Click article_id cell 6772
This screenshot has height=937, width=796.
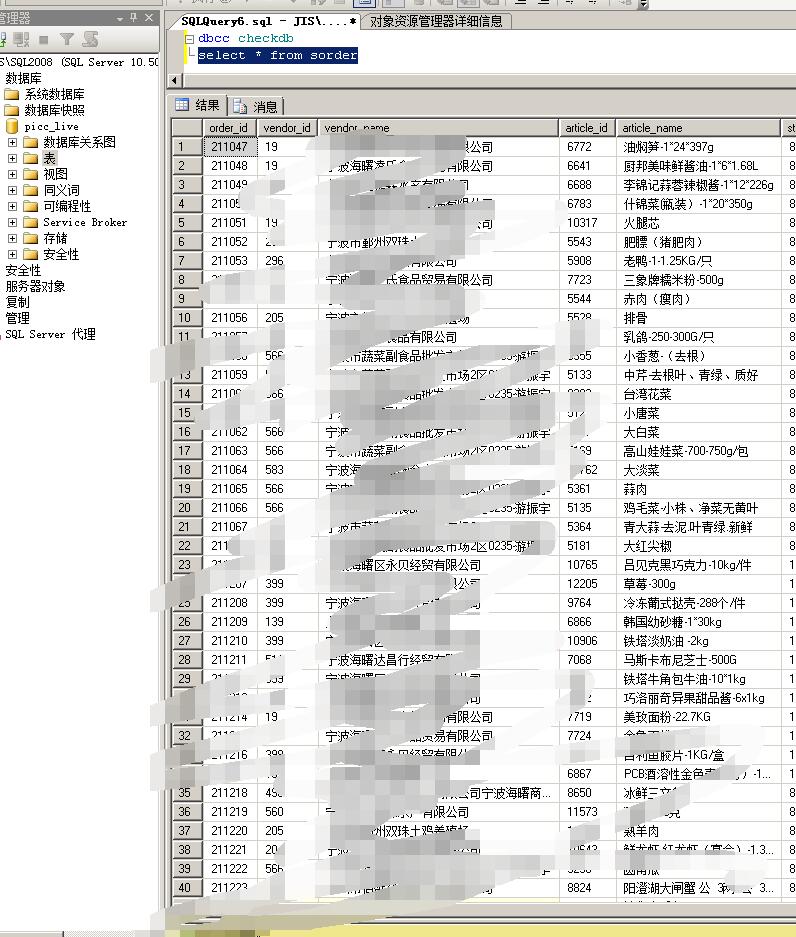pos(587,146)
